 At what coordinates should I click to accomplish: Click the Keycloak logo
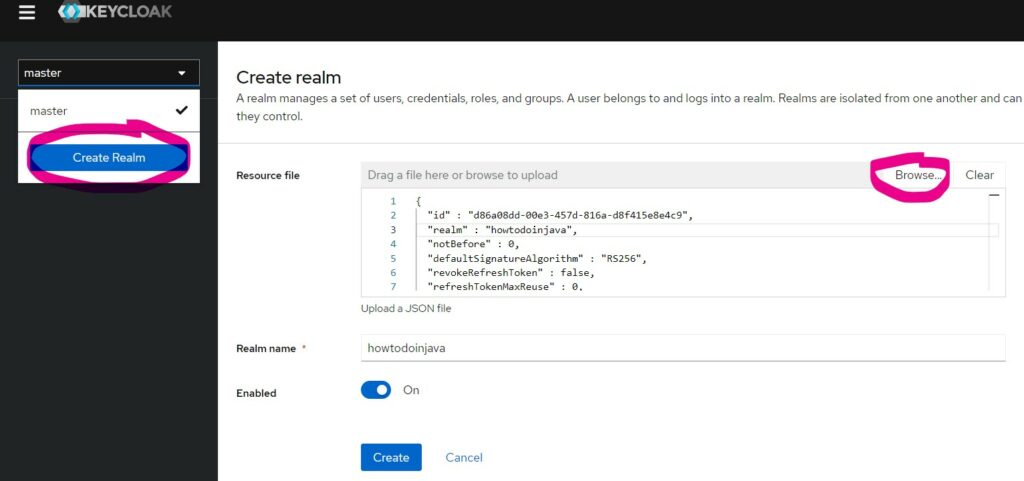click(x=115, y=12)
